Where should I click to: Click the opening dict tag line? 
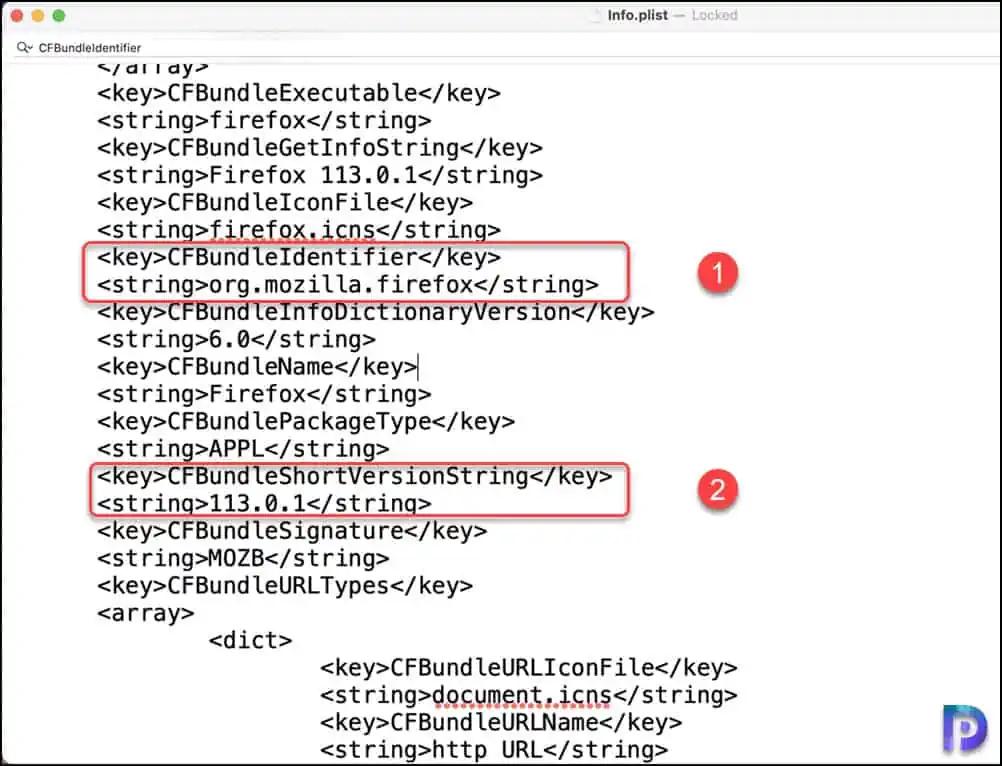tap(250, 641)
